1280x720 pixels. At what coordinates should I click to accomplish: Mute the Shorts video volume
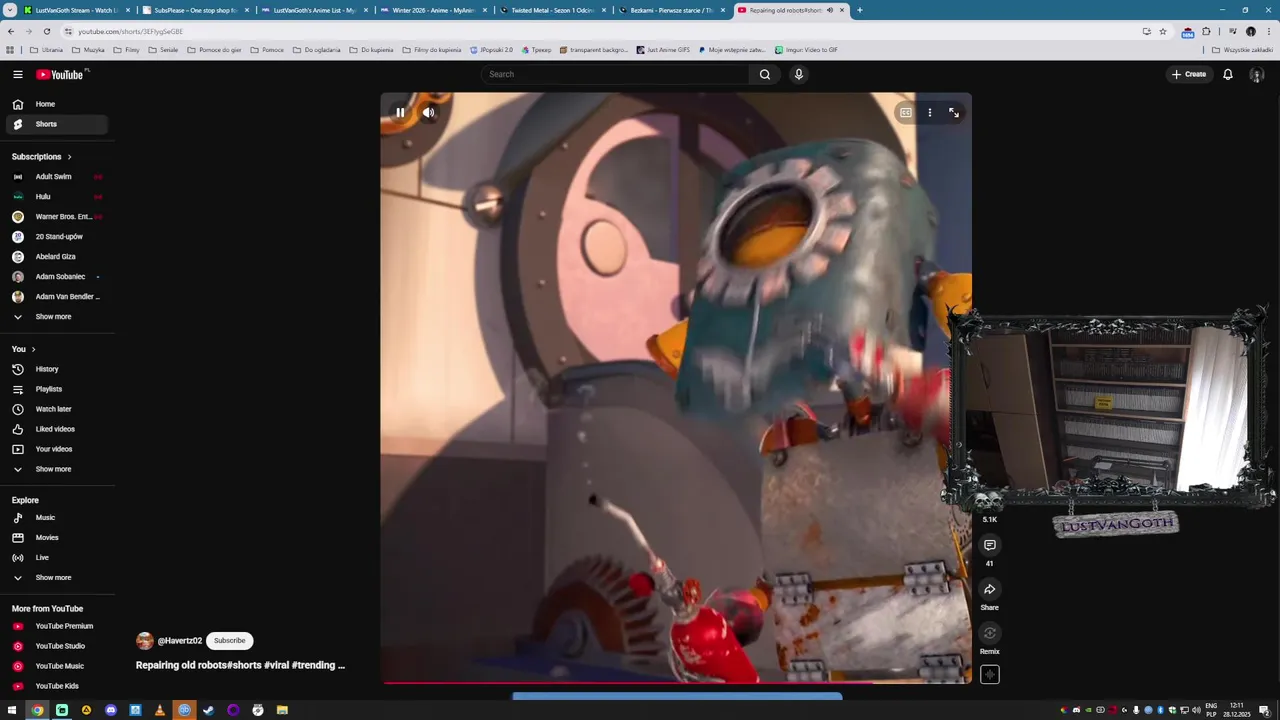pyautogui.click(x=428, y=112)
